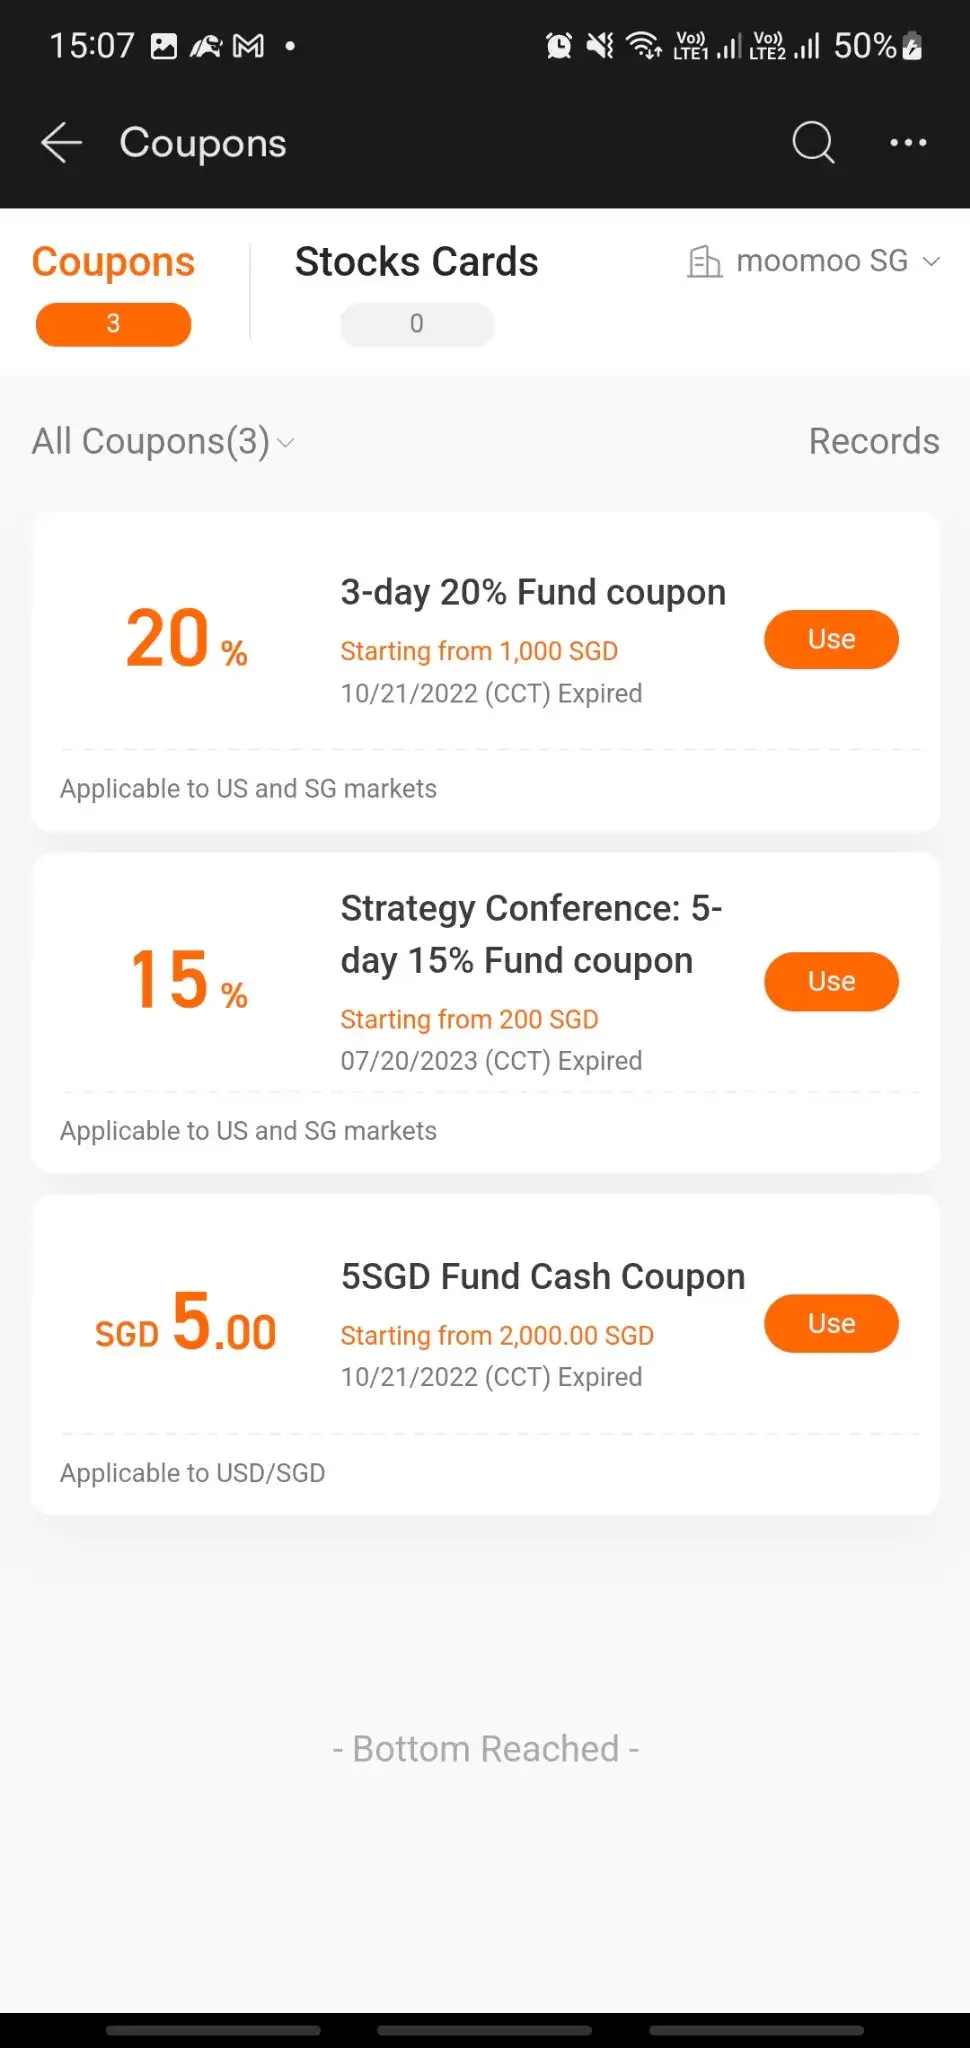Tap the orange coupon count badge showing 3
This screenshot has width=970, height=2048.
click(113, 324)
